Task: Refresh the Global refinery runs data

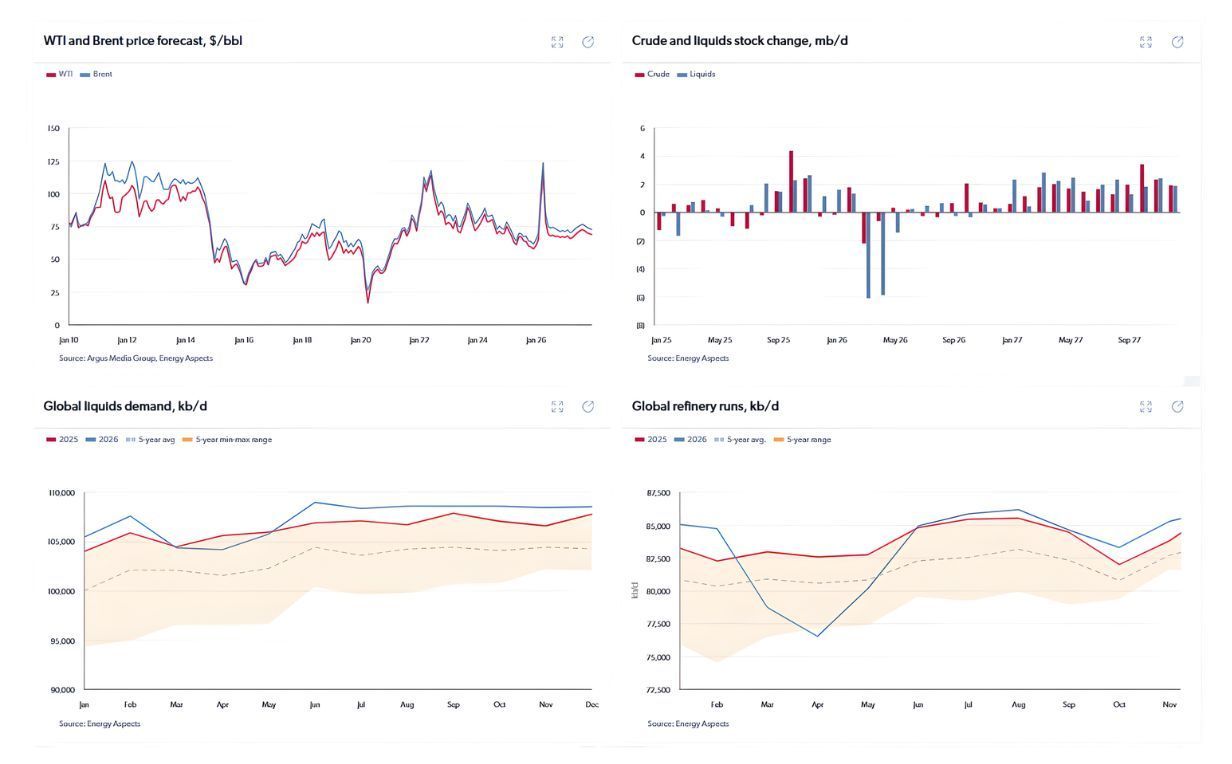Action: tap(1177, 406)
